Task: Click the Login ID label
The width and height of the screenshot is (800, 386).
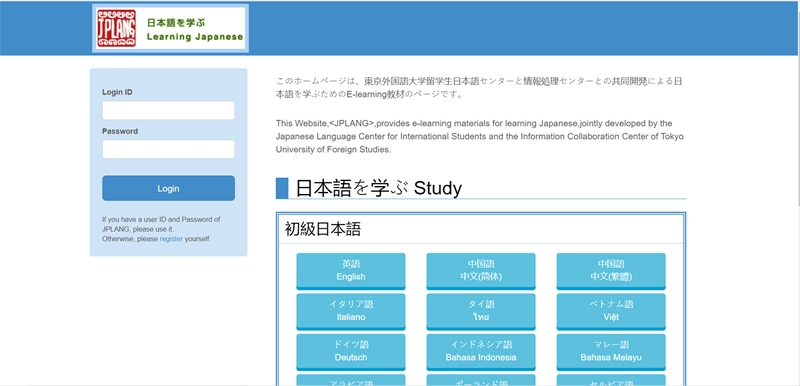Action: [117, 92]
